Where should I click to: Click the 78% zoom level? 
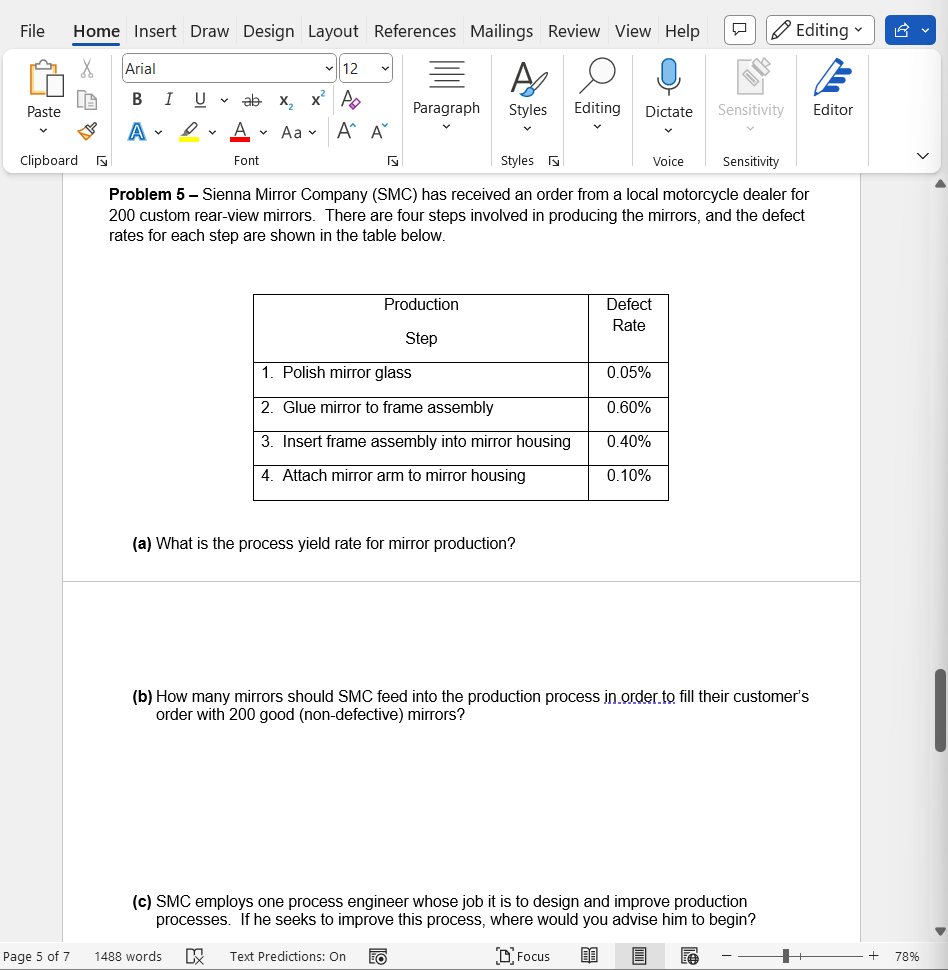[907, 956]
